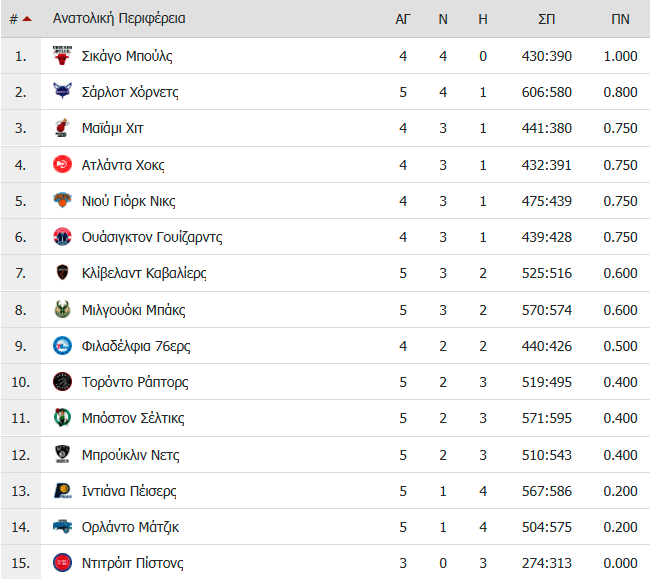Click the Chicago Bulls team logo
Screen dimensions: 650x579
tap(62, 56)
